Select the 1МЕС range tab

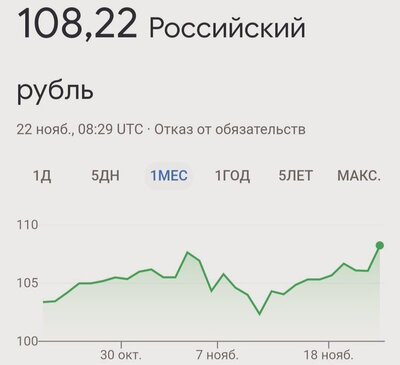pyautogui.click(x=169, y=175)
